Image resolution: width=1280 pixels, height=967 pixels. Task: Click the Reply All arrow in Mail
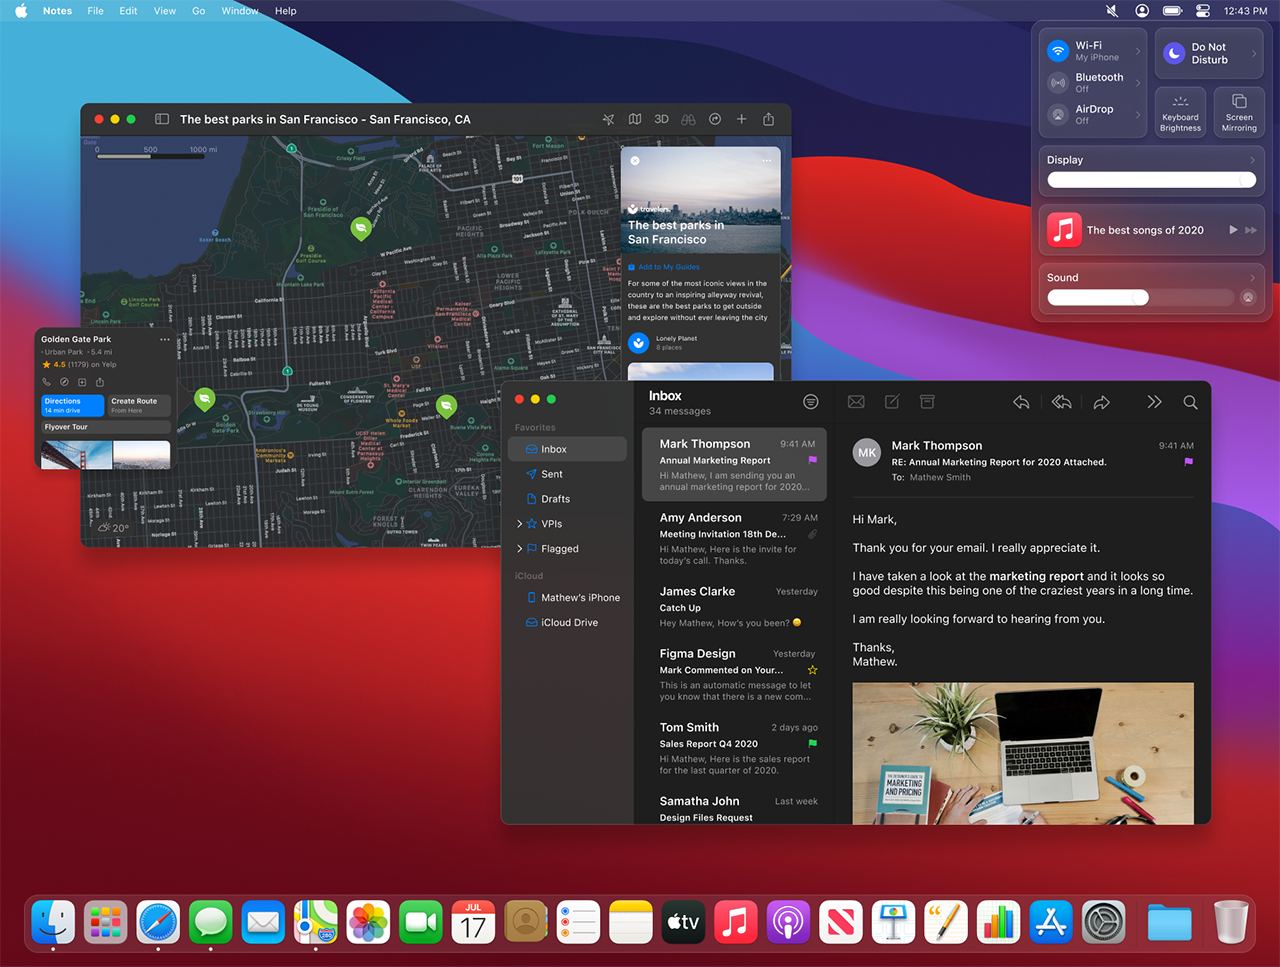1062,402
